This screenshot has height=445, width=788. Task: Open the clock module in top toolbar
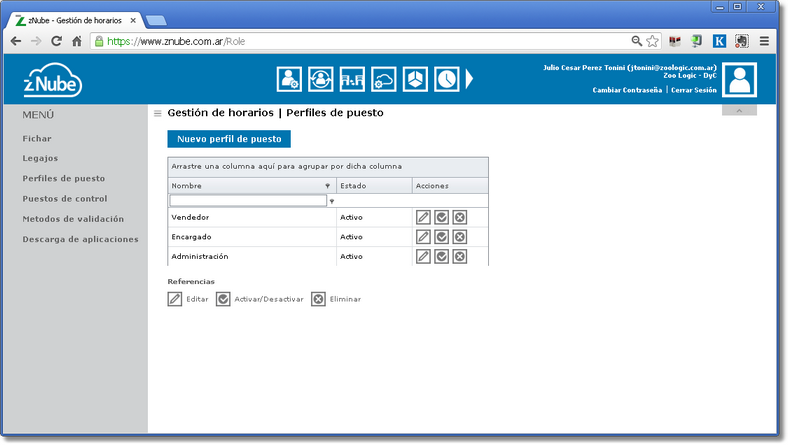tap(447, 79)
